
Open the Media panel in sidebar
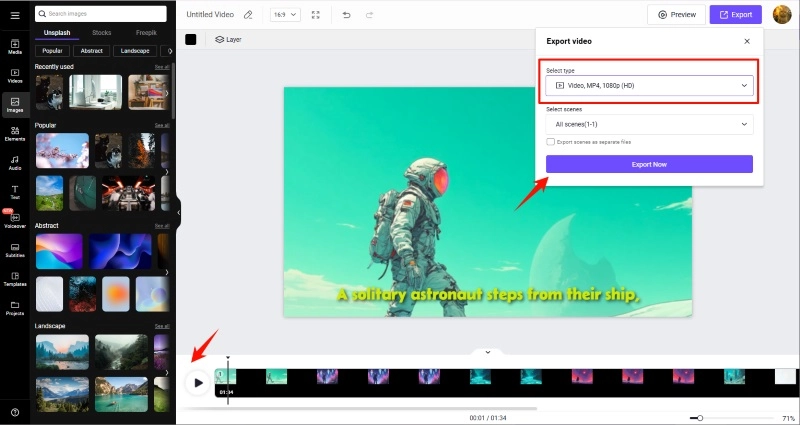click(15, 47)
